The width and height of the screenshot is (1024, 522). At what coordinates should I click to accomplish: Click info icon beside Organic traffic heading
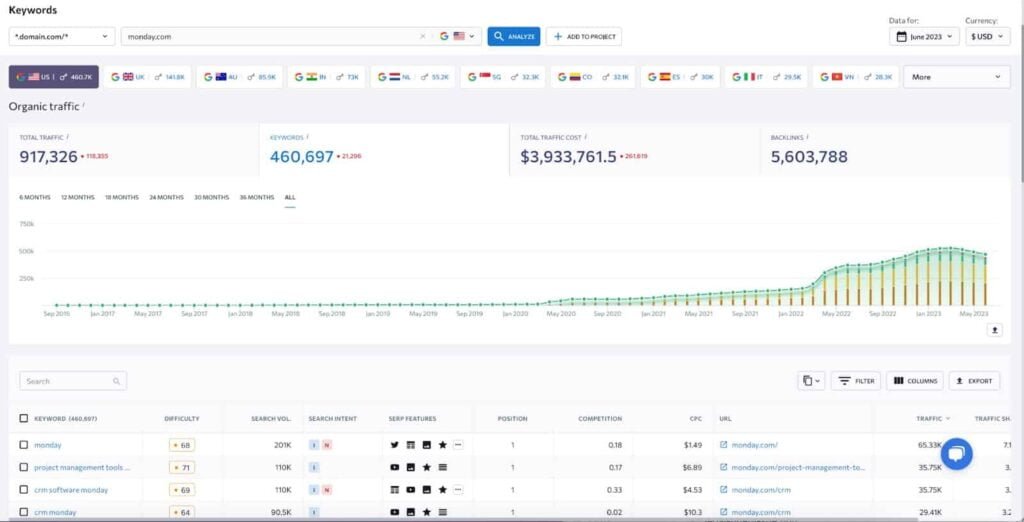84,105
